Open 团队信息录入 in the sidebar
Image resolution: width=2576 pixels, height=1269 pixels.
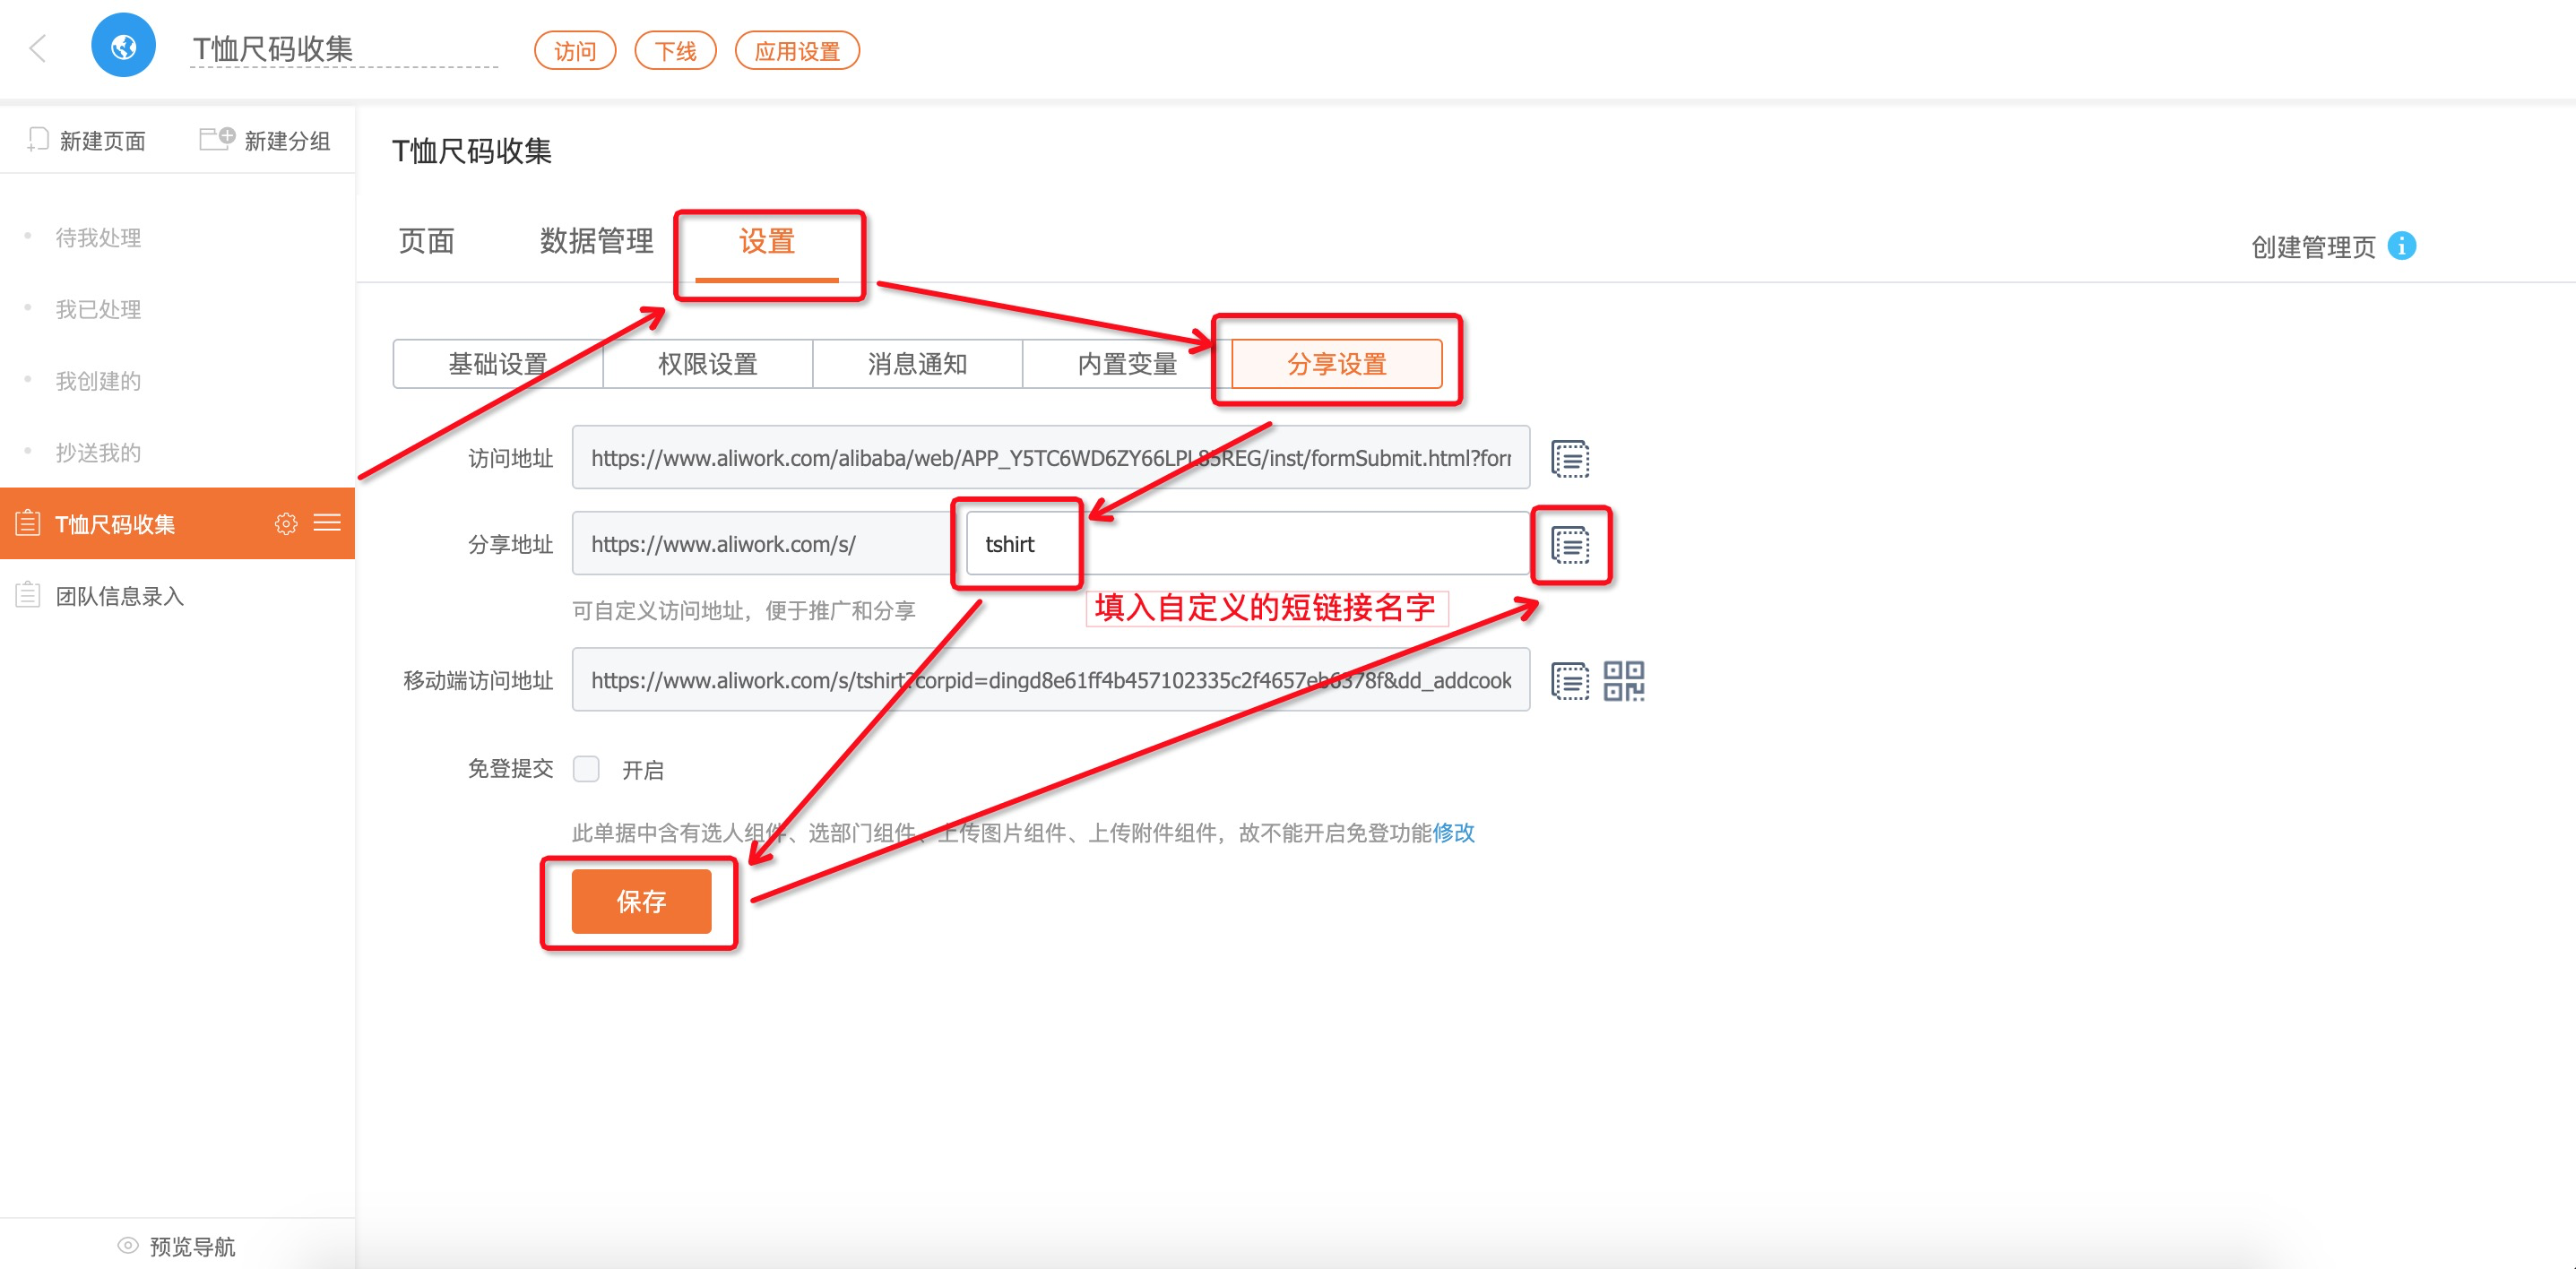(120, 597)
